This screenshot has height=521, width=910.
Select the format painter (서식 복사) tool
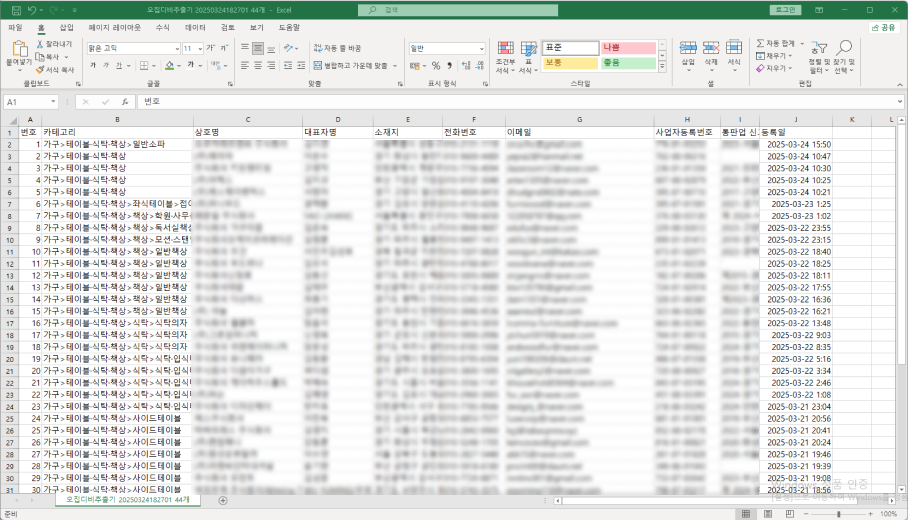[x=58, y=70]
